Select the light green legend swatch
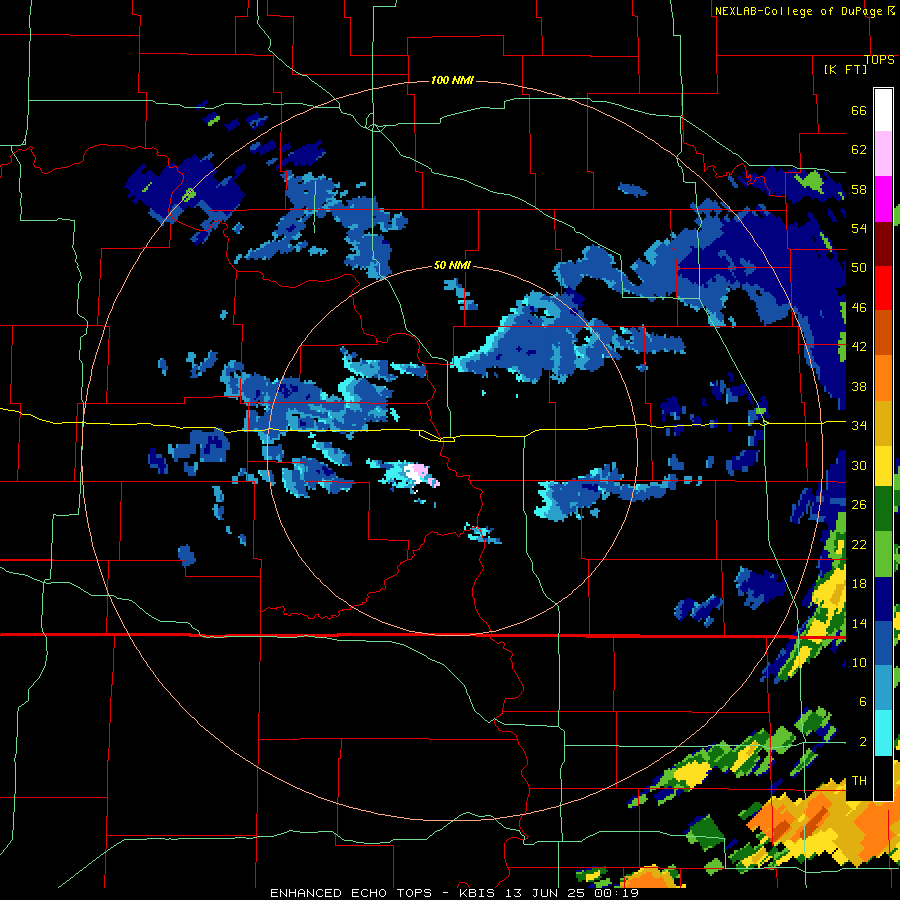Screen dimensions: 900x900 883,554
